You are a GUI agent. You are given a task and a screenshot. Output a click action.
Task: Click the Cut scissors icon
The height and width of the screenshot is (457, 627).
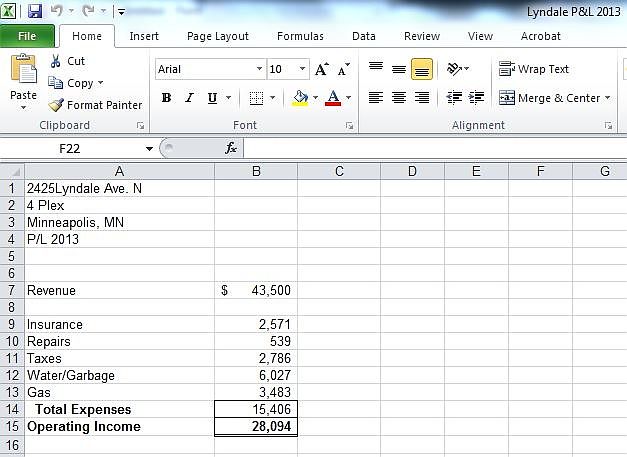(55, 61)
